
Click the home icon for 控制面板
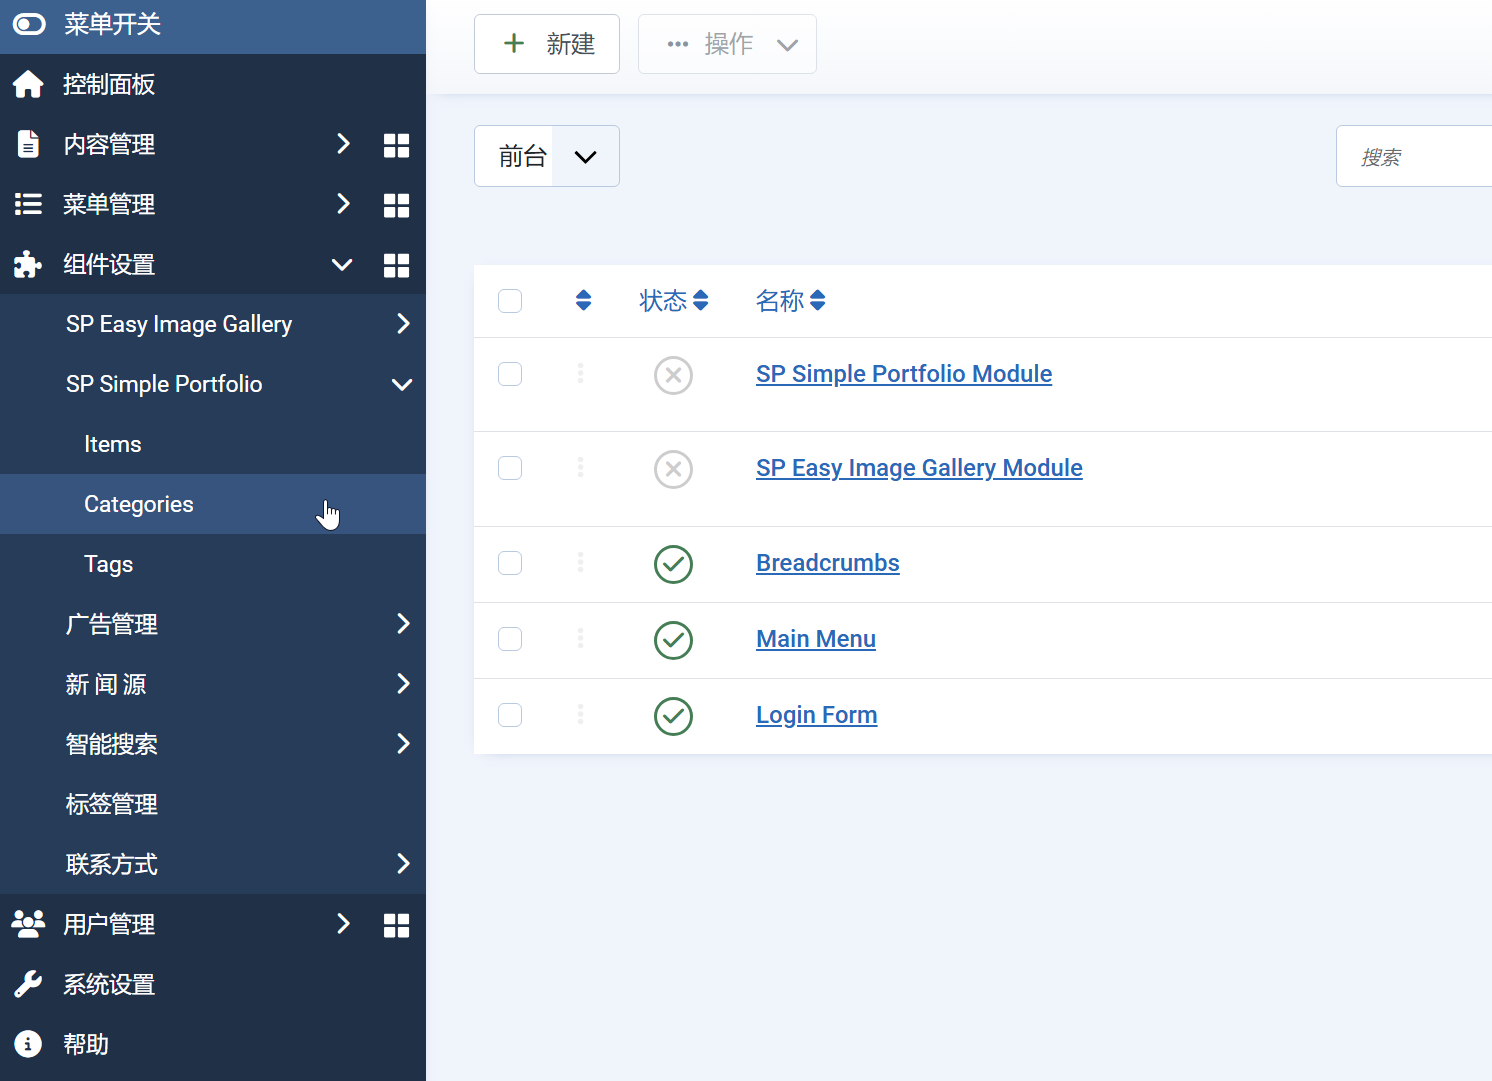pos(28,85)
